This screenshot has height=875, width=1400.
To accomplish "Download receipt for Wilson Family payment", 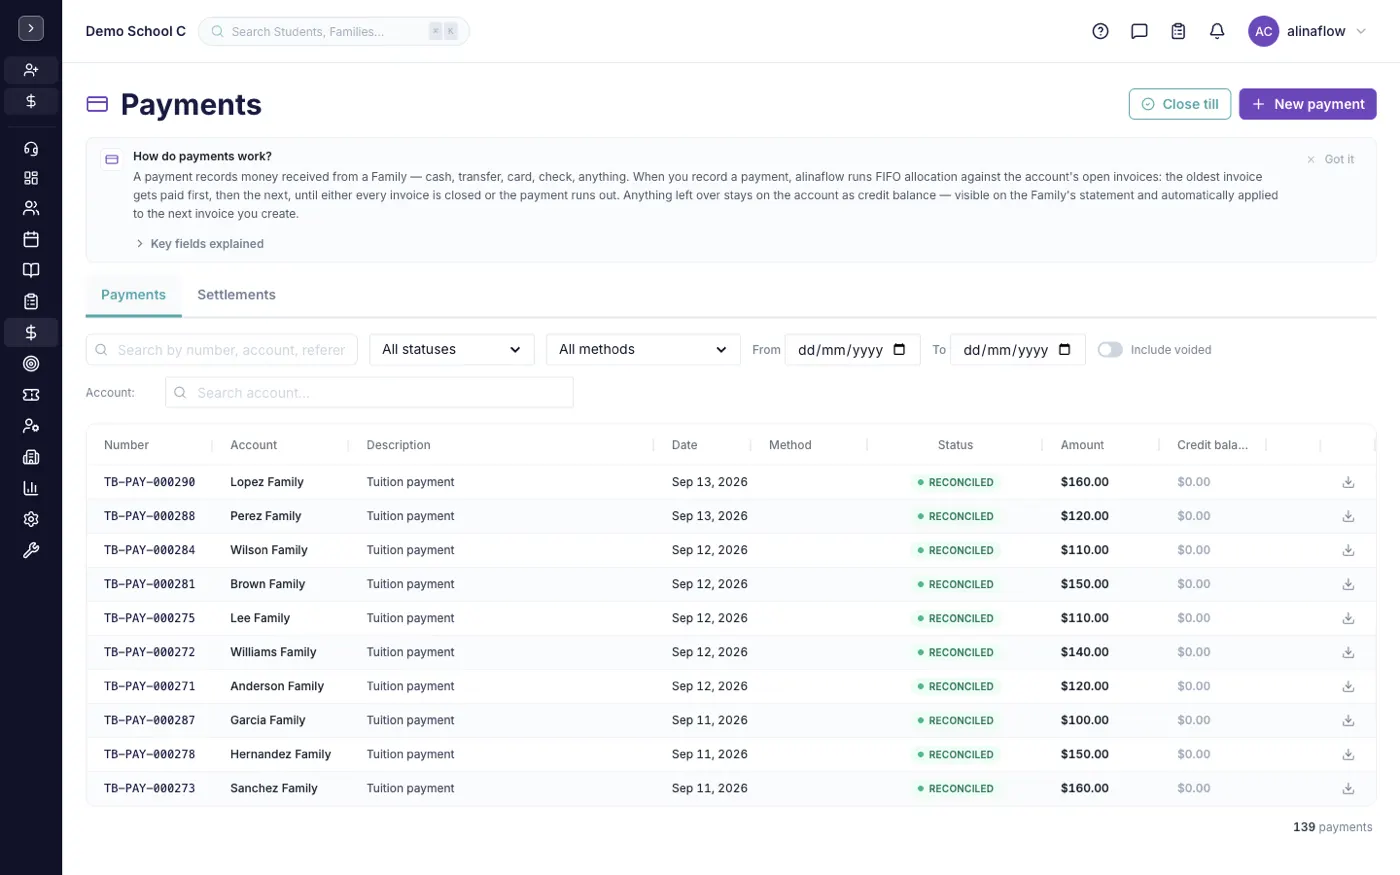I will point(1348,550).
